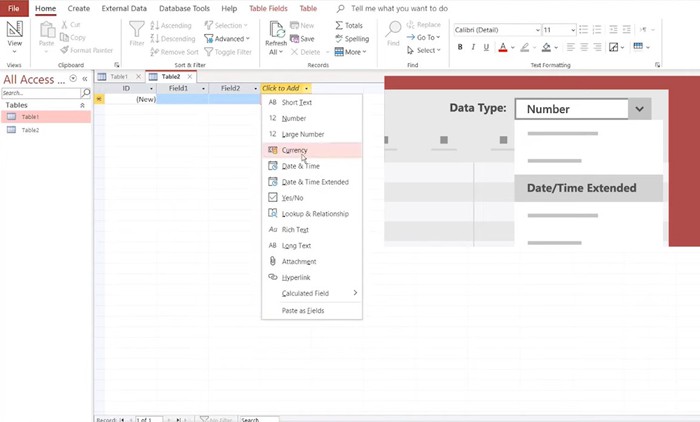Viewport: 700px width, 422px height.
Task: Choose Yes/No field type
Action: (x=312, y=198)
